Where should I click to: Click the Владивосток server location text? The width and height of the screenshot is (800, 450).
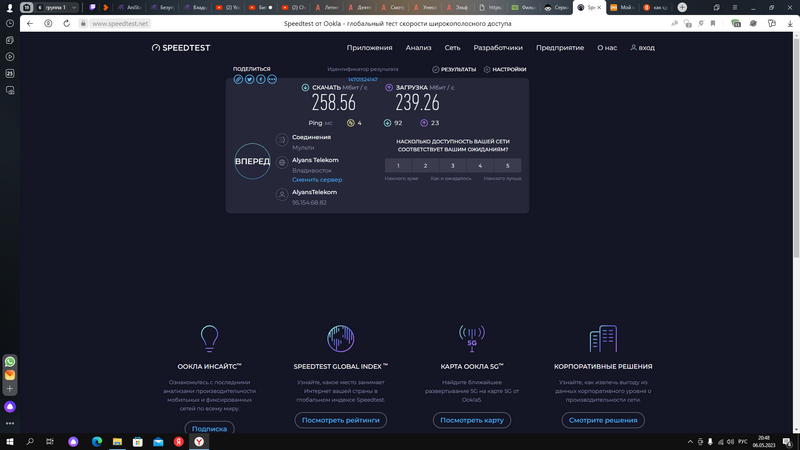click(x=312, y=170)
